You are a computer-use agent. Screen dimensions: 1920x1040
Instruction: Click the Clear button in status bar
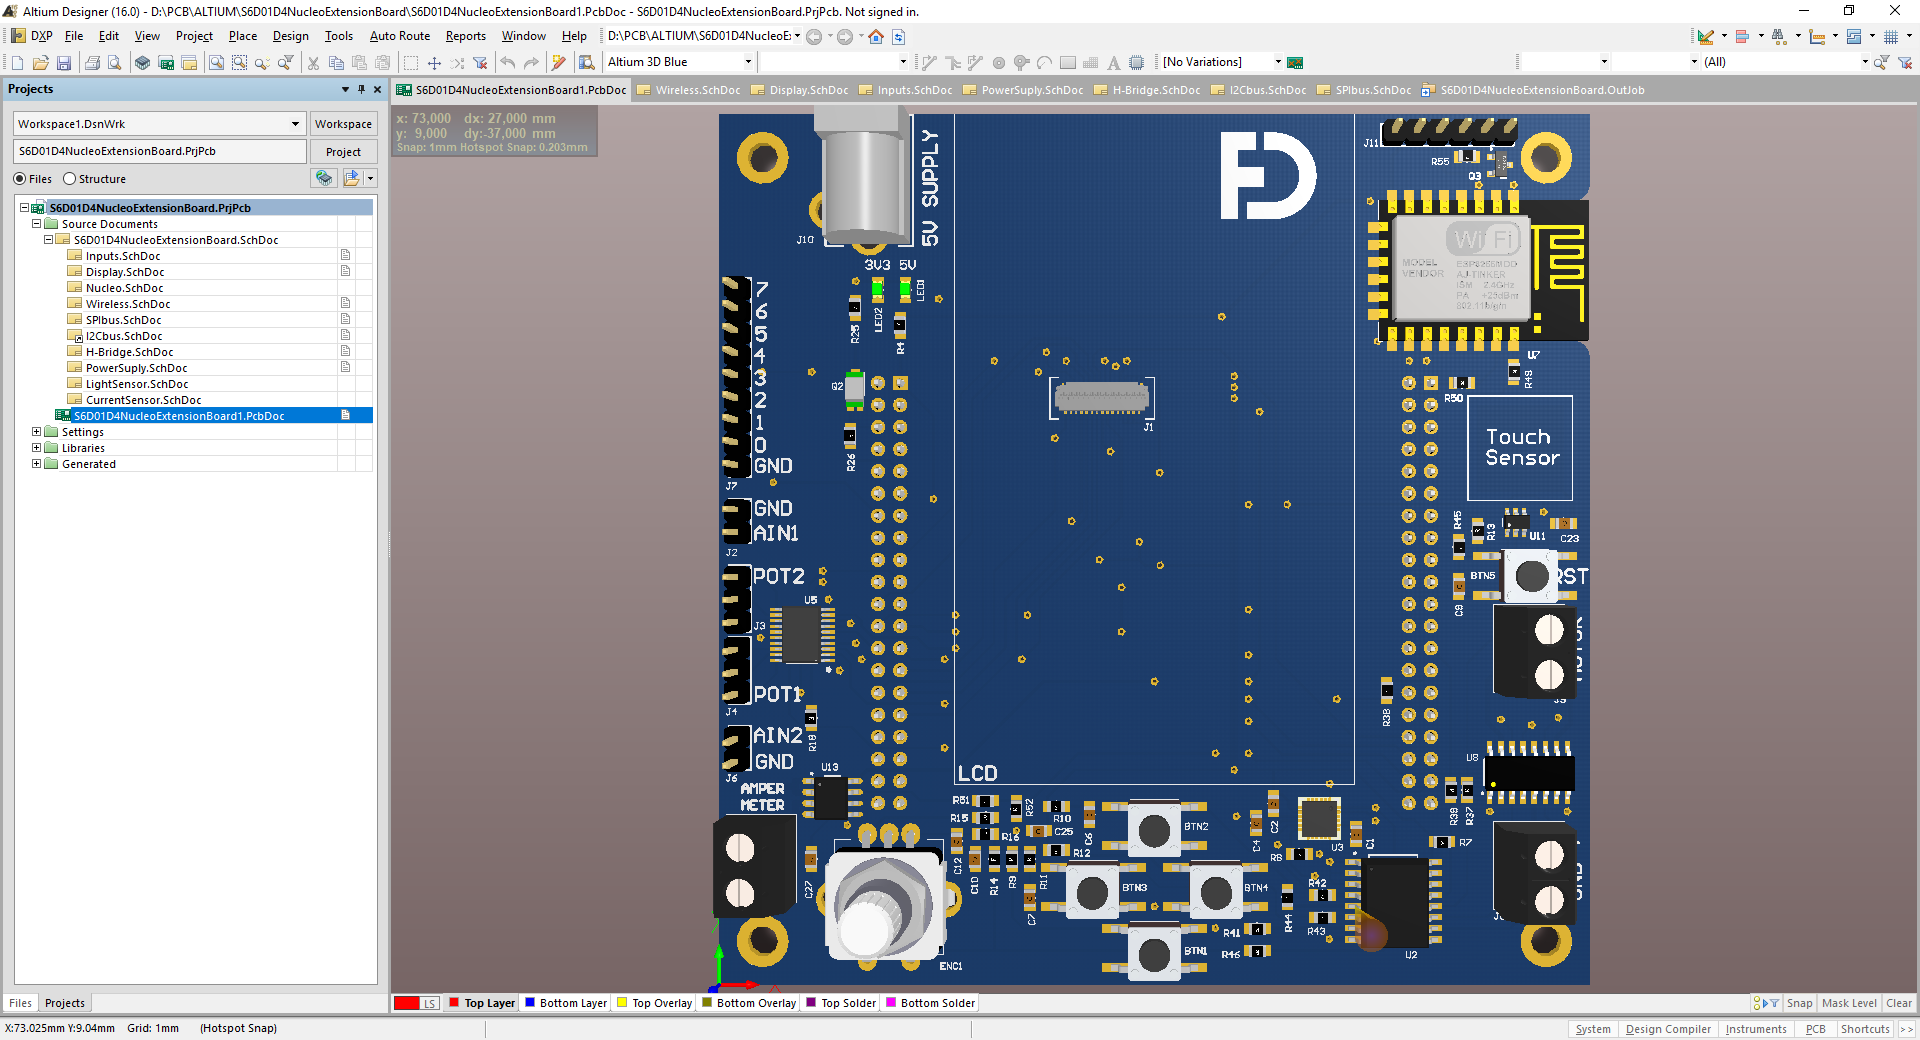(x=1898, y=1003)
